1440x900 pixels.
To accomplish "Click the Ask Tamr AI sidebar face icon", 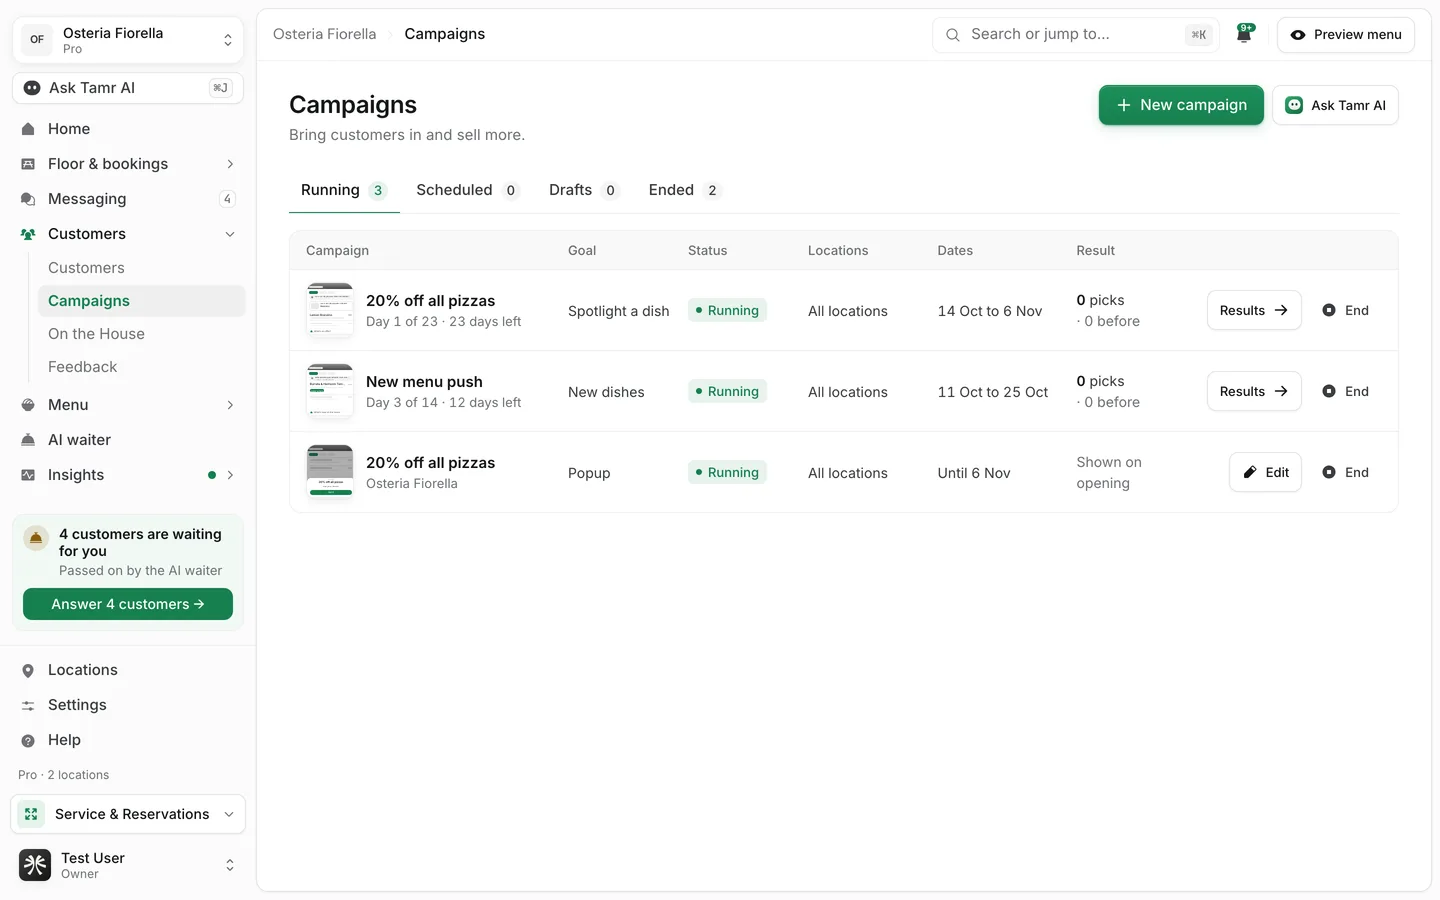I will pyautogui.click(x=32, y=88).
